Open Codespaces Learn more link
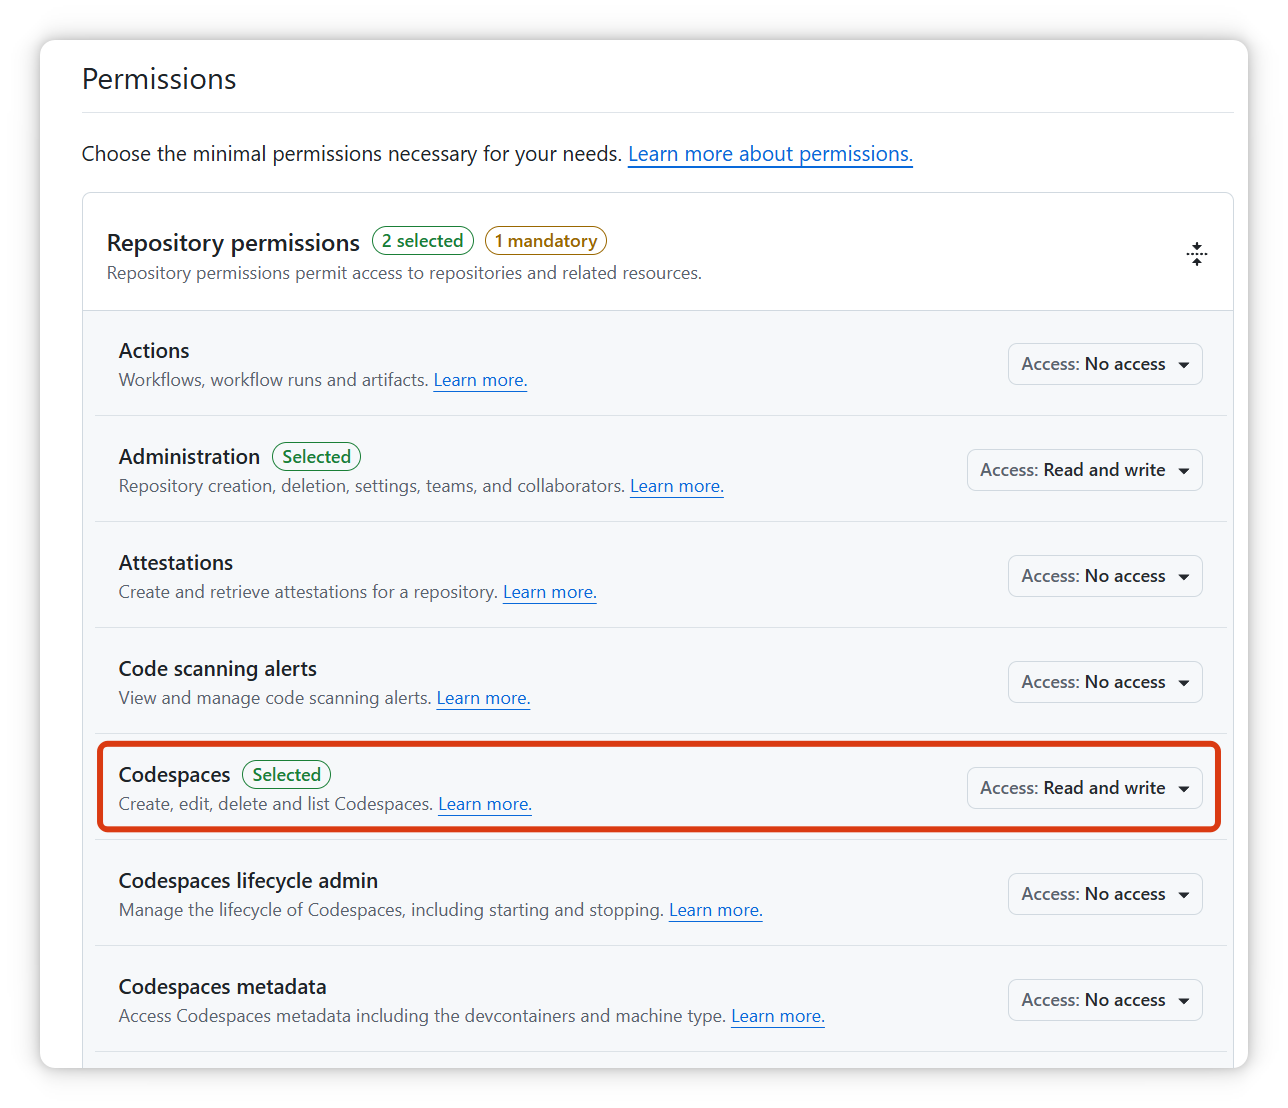This screenshot has height=1108, width=1288. click(x=485, y=804)
